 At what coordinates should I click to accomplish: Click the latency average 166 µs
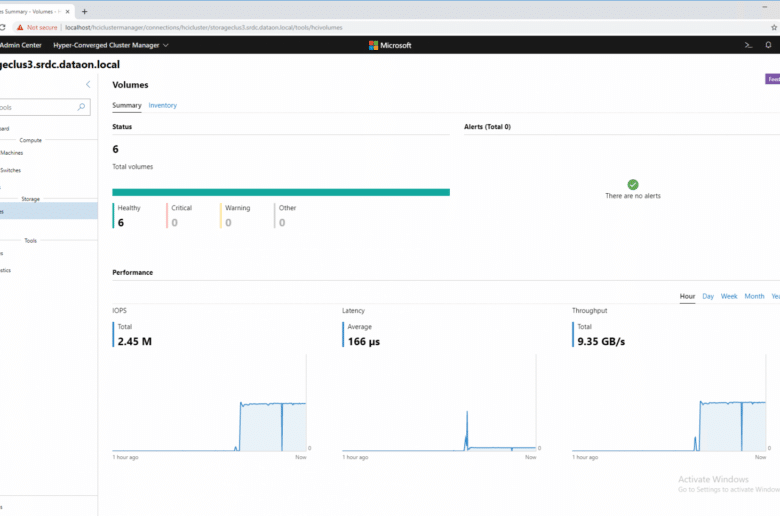tap(364, 341)
